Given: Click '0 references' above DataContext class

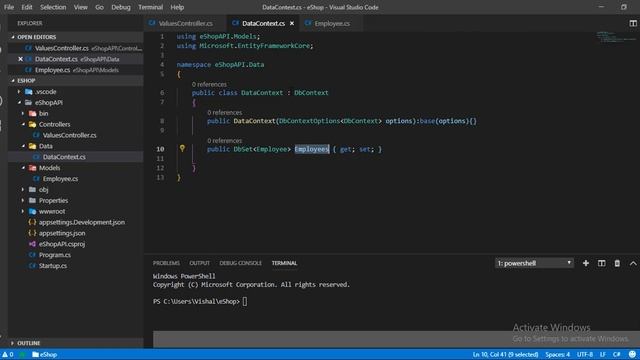Looking at the screenshot, I should point(209,84).
